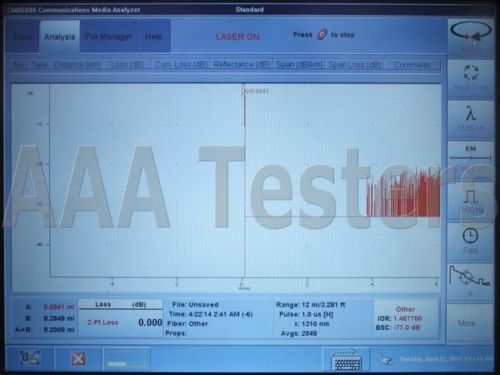Open the Help tab
500x375 pixels.
[154, 36]
